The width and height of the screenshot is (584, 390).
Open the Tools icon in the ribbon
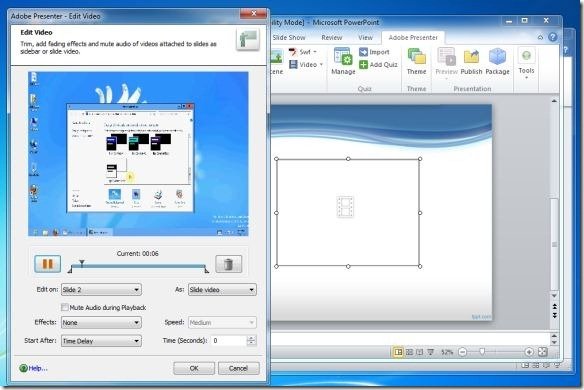tap(526, 56)
